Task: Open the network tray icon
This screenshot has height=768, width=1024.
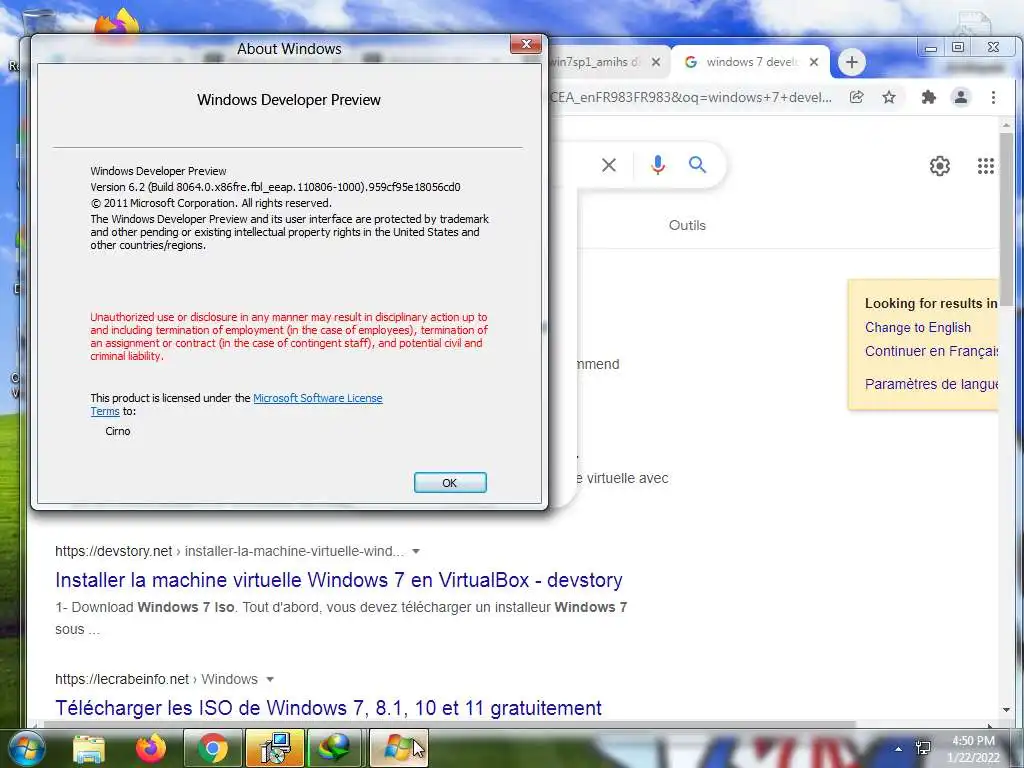Action: pyautogui.click(x=923, y=748)
